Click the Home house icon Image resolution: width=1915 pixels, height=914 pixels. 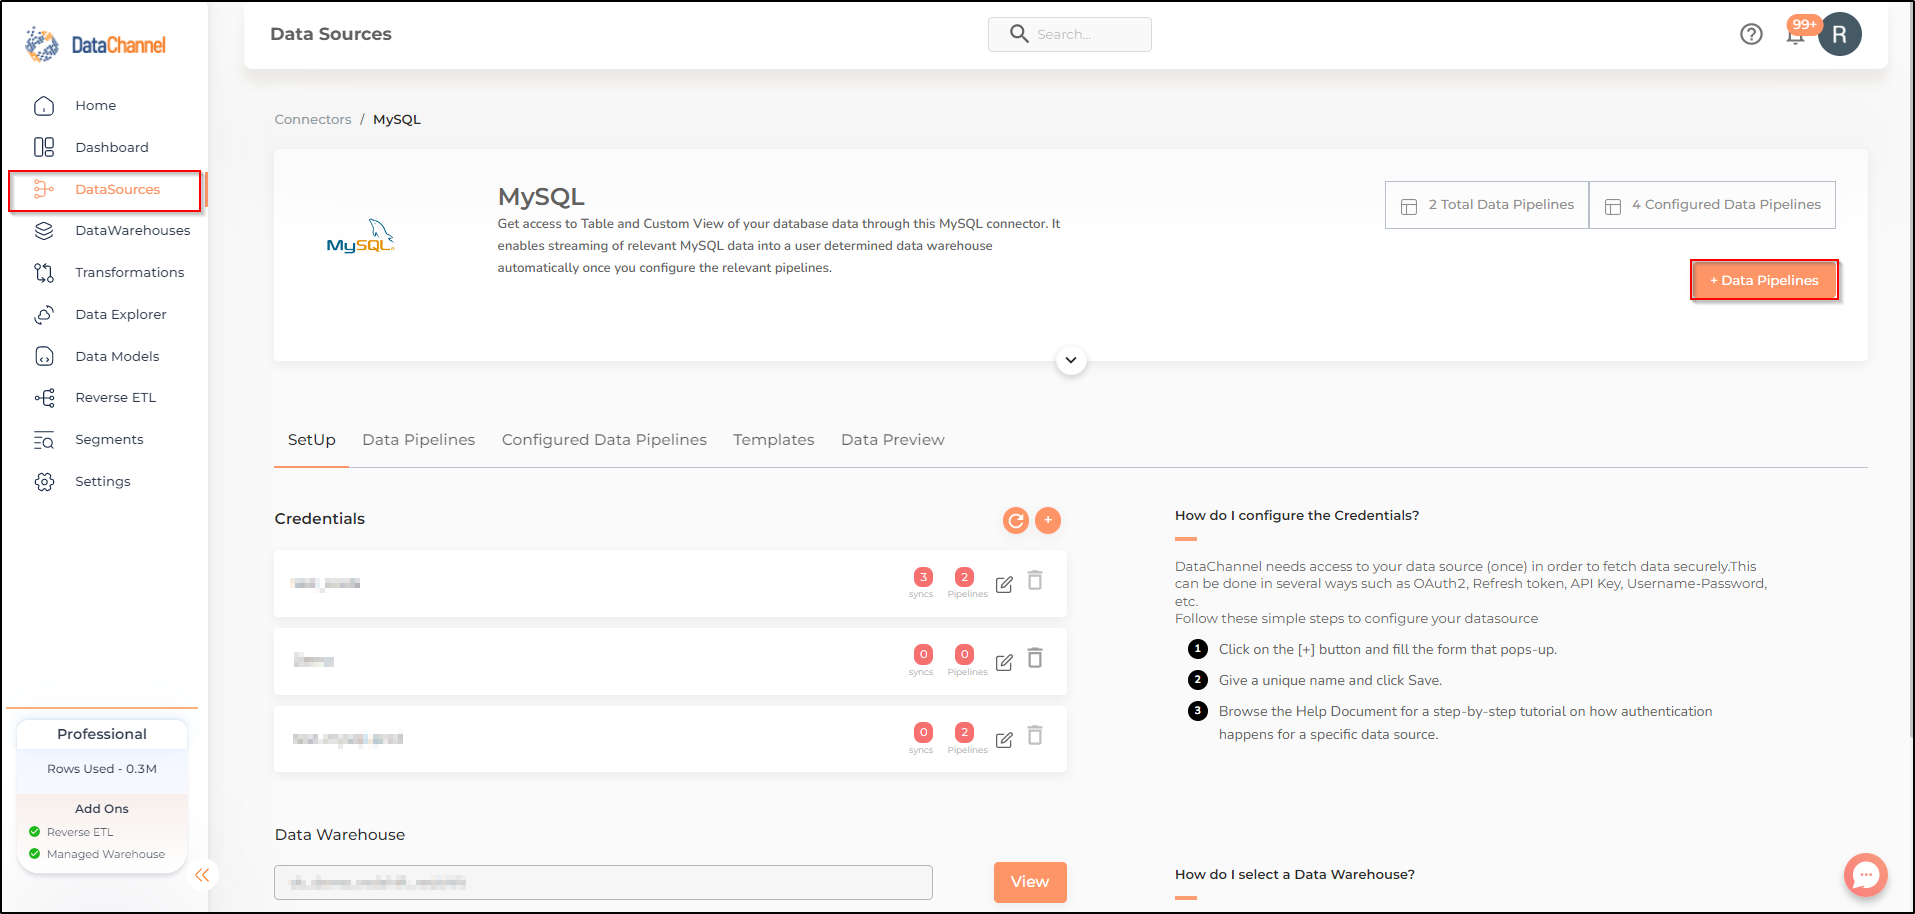tap(44, 105)
